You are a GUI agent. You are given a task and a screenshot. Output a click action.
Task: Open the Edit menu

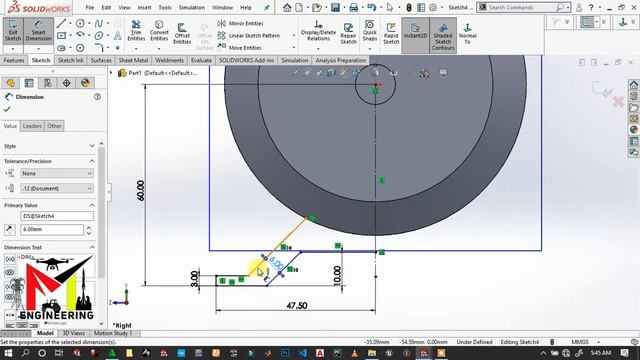pyautogui.click(x=106, y=7)
